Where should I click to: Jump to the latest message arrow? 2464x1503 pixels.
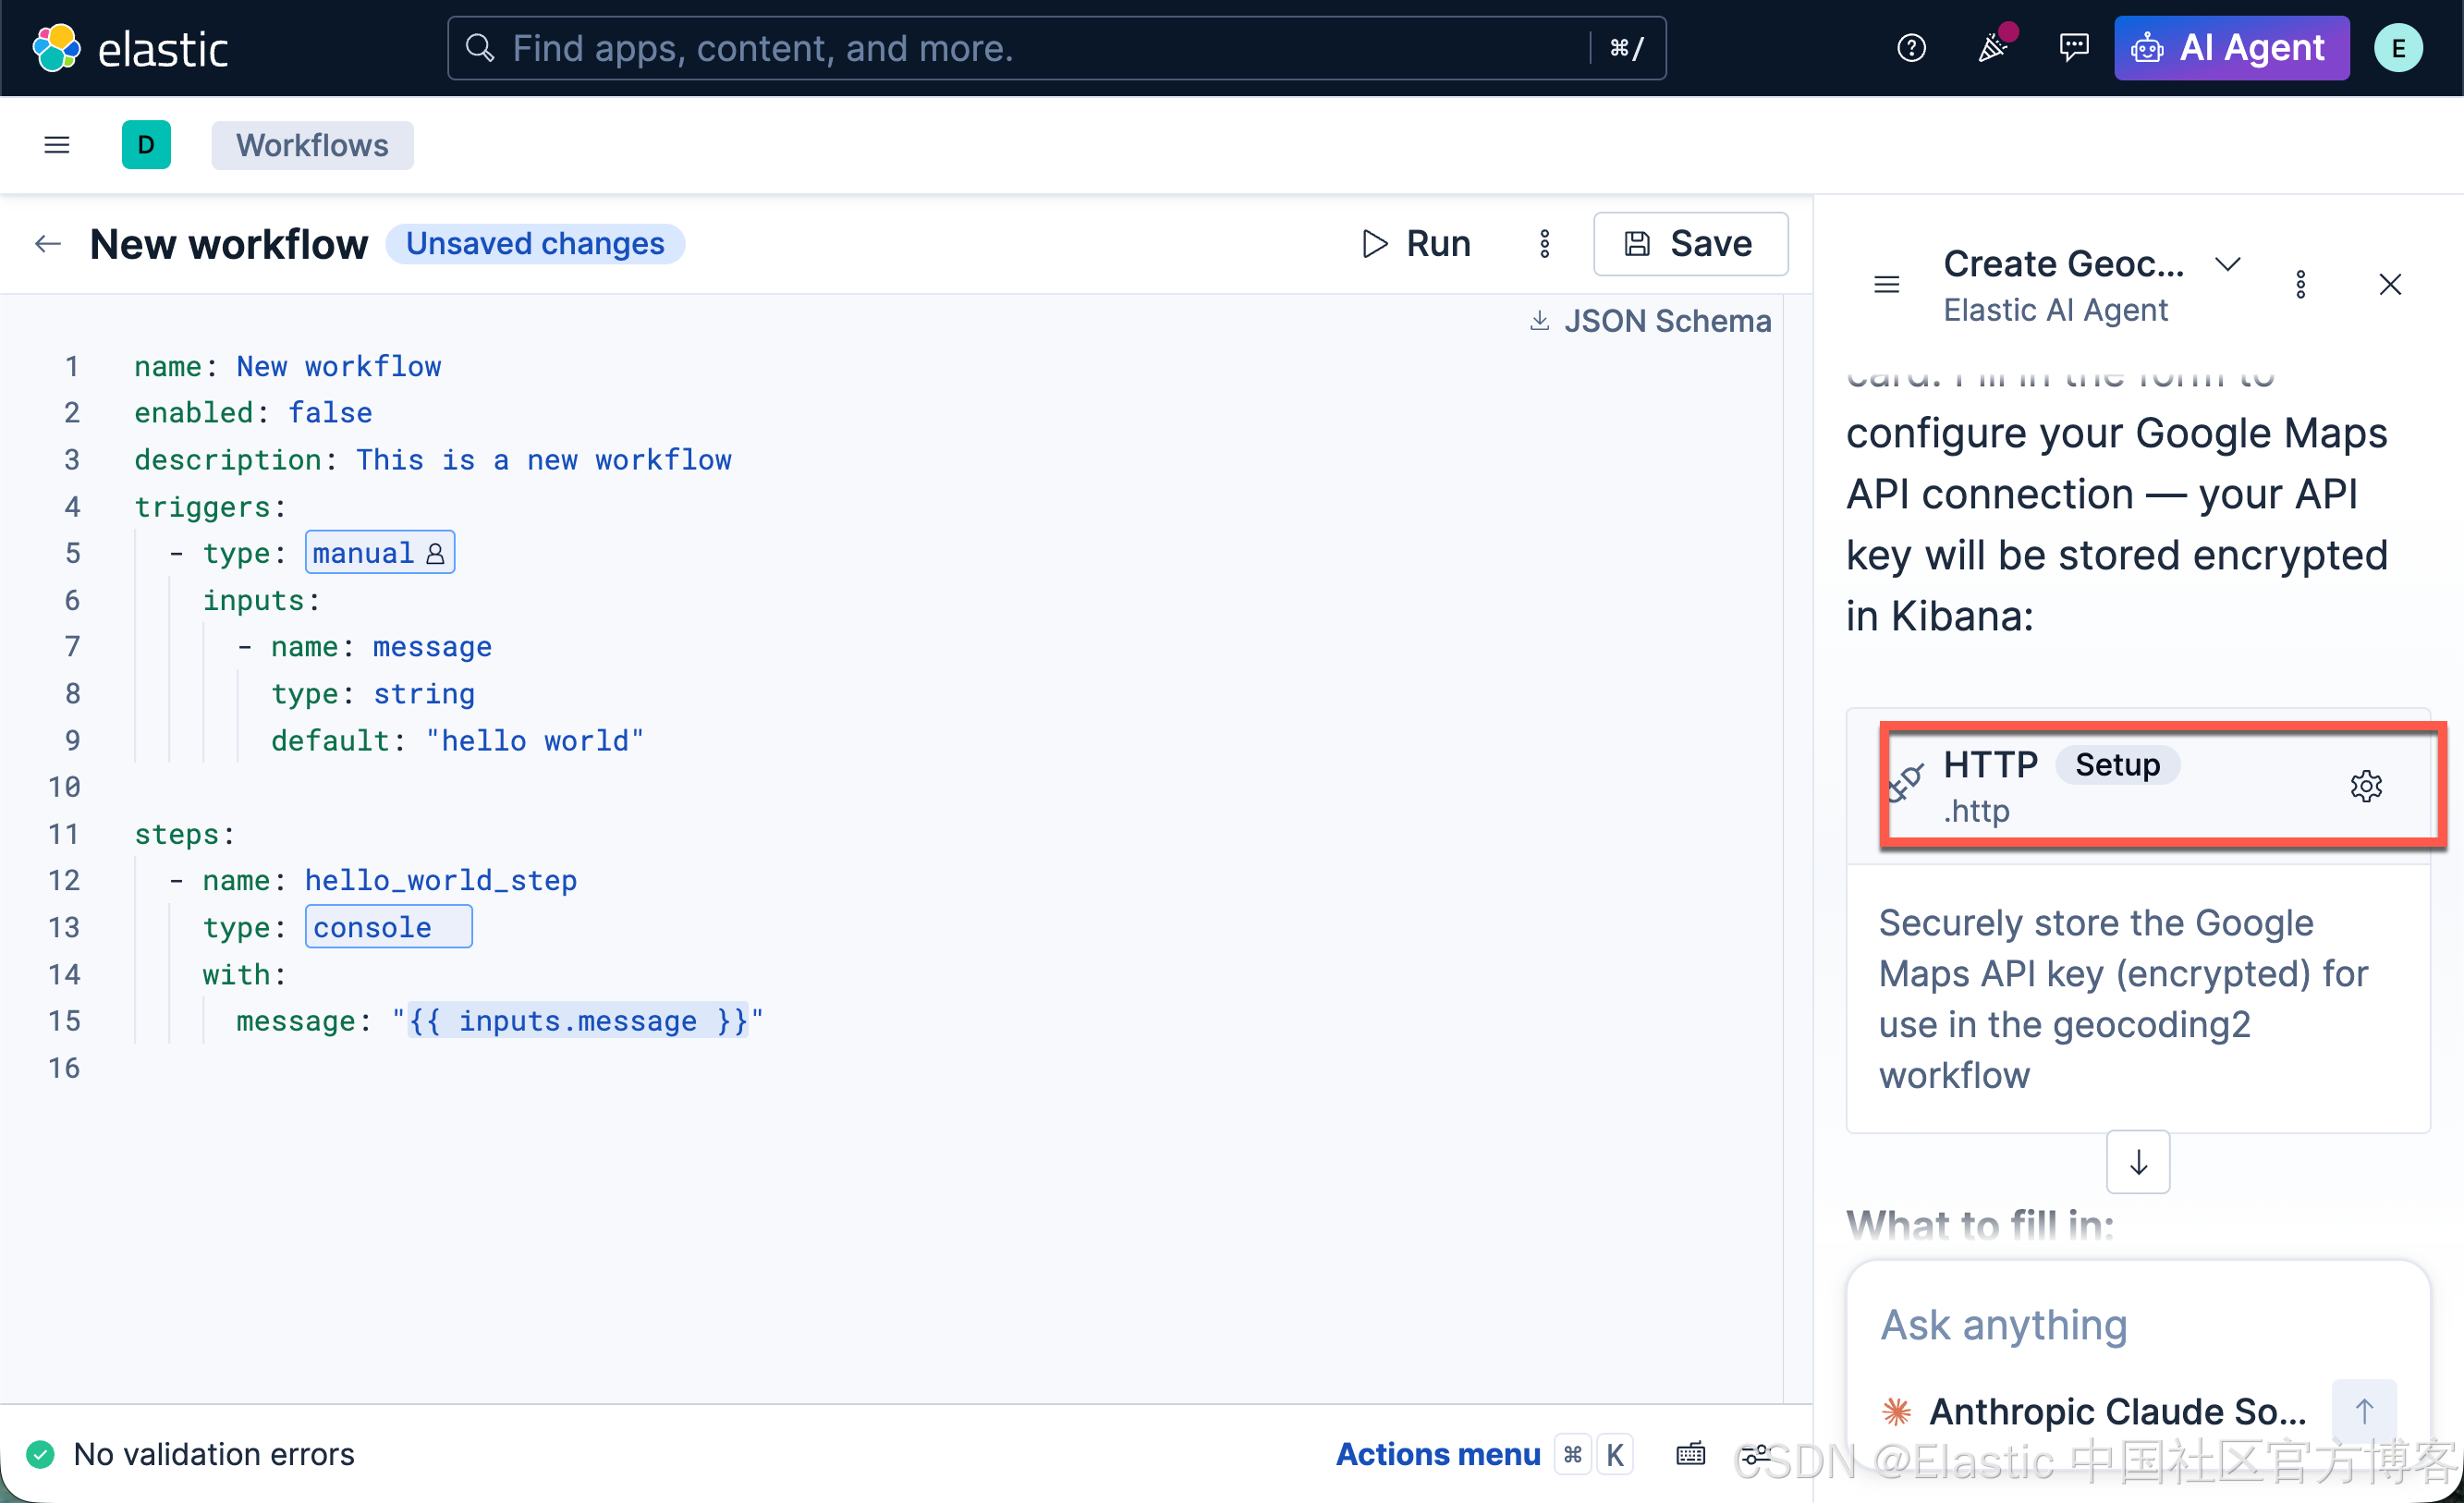click(2137, 1162)
